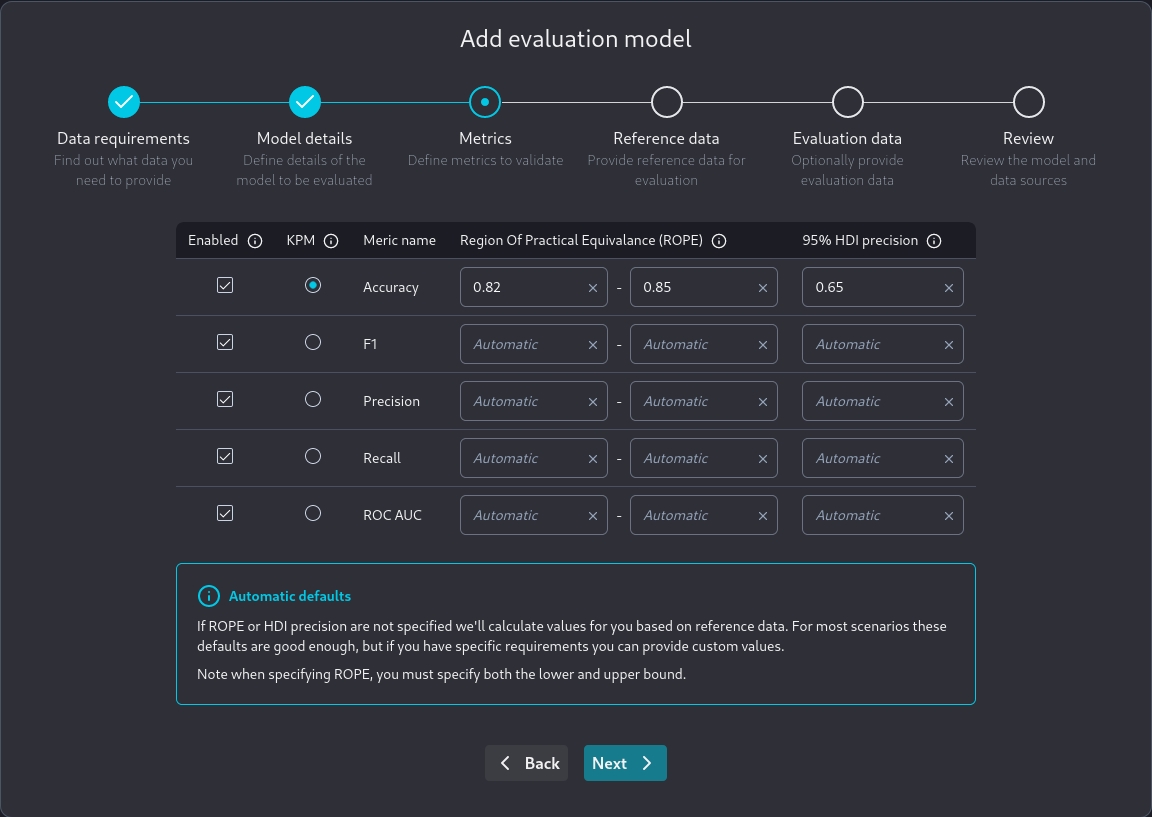Select ROC AUC as the KPM radio

(313, 514)
